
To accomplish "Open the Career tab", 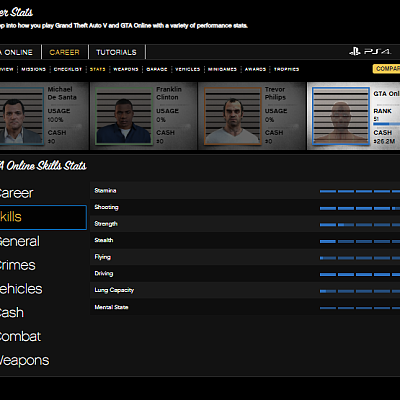I will (65, 52).
